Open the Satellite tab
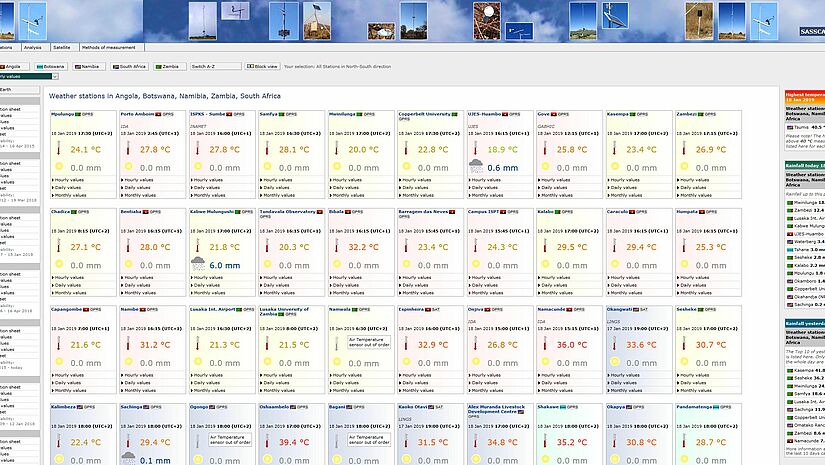The image size is (825, 465). coord(62,47)
